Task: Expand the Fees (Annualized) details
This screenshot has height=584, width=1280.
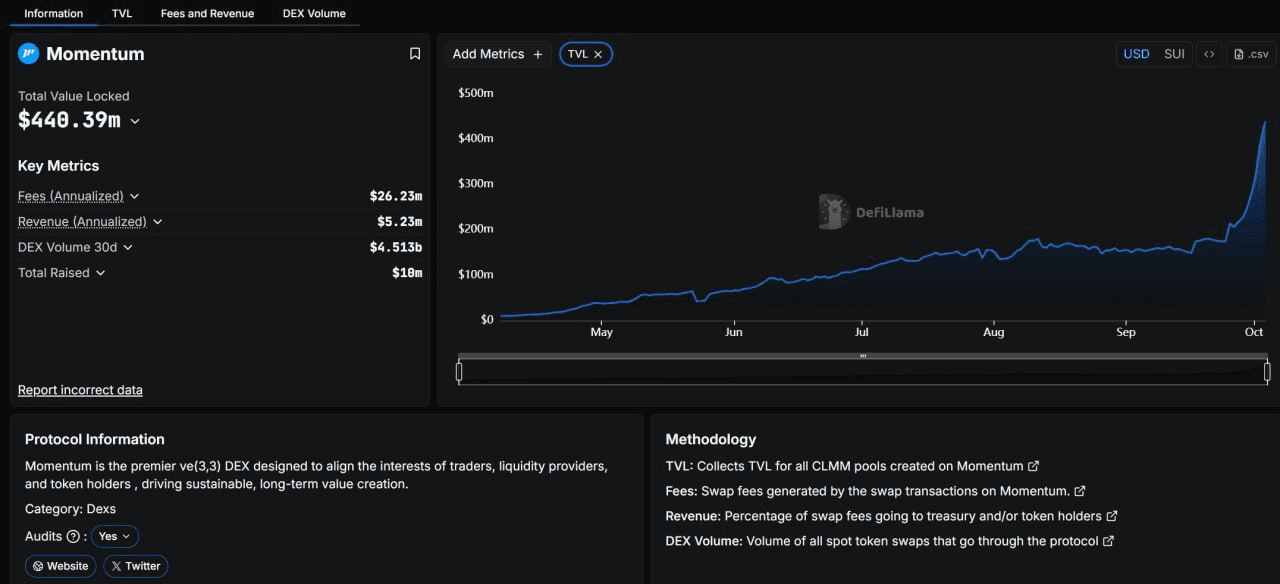Action: pos(135,197)
